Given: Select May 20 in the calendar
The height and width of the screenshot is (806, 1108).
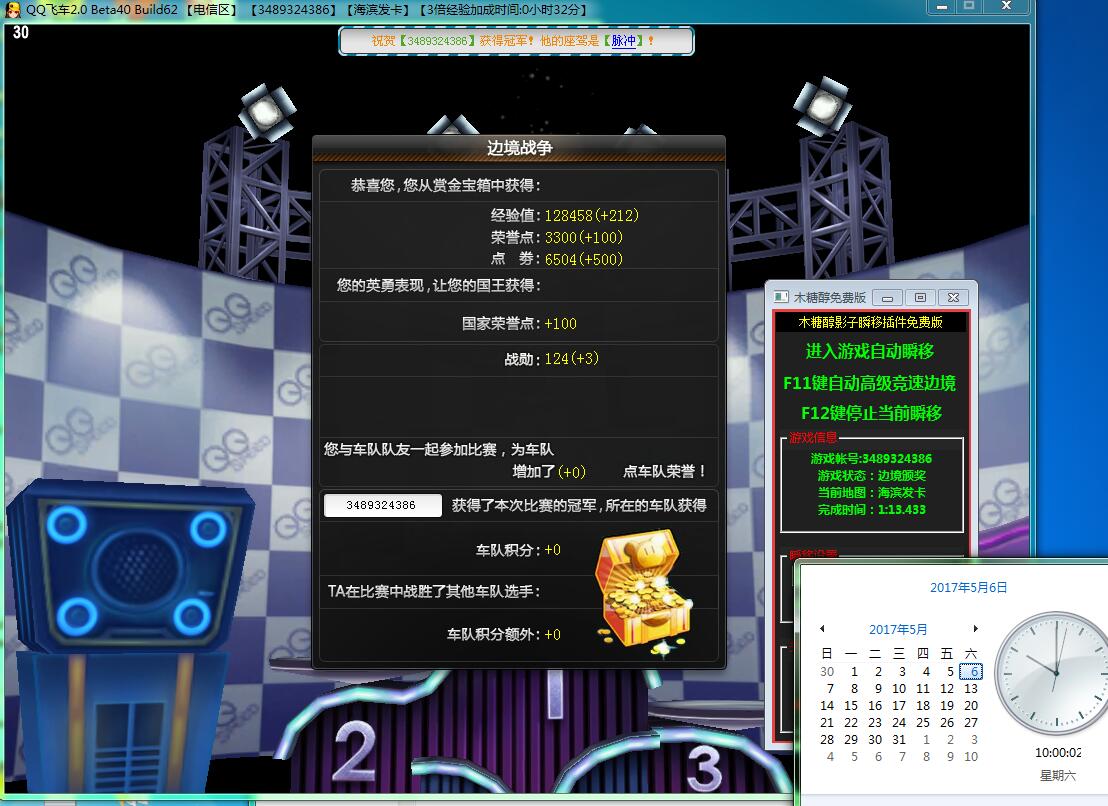Looking at the screenshot, I should pyautogui.click(x=971, y=706).
